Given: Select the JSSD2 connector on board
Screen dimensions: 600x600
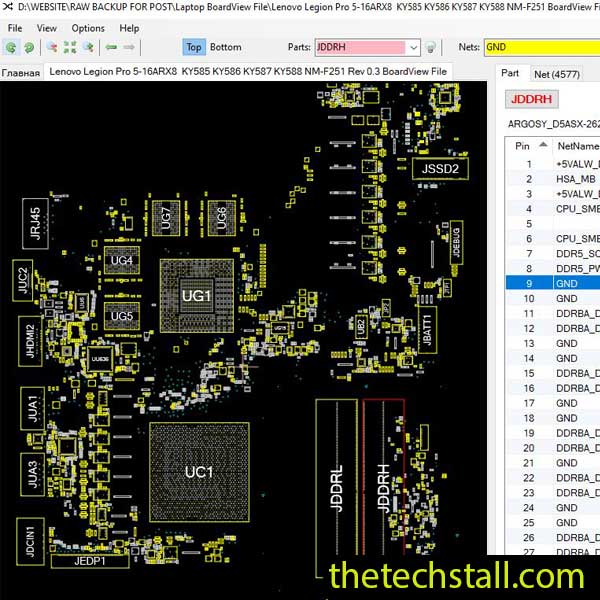Looking at the screenshot, I should point(440,169).
